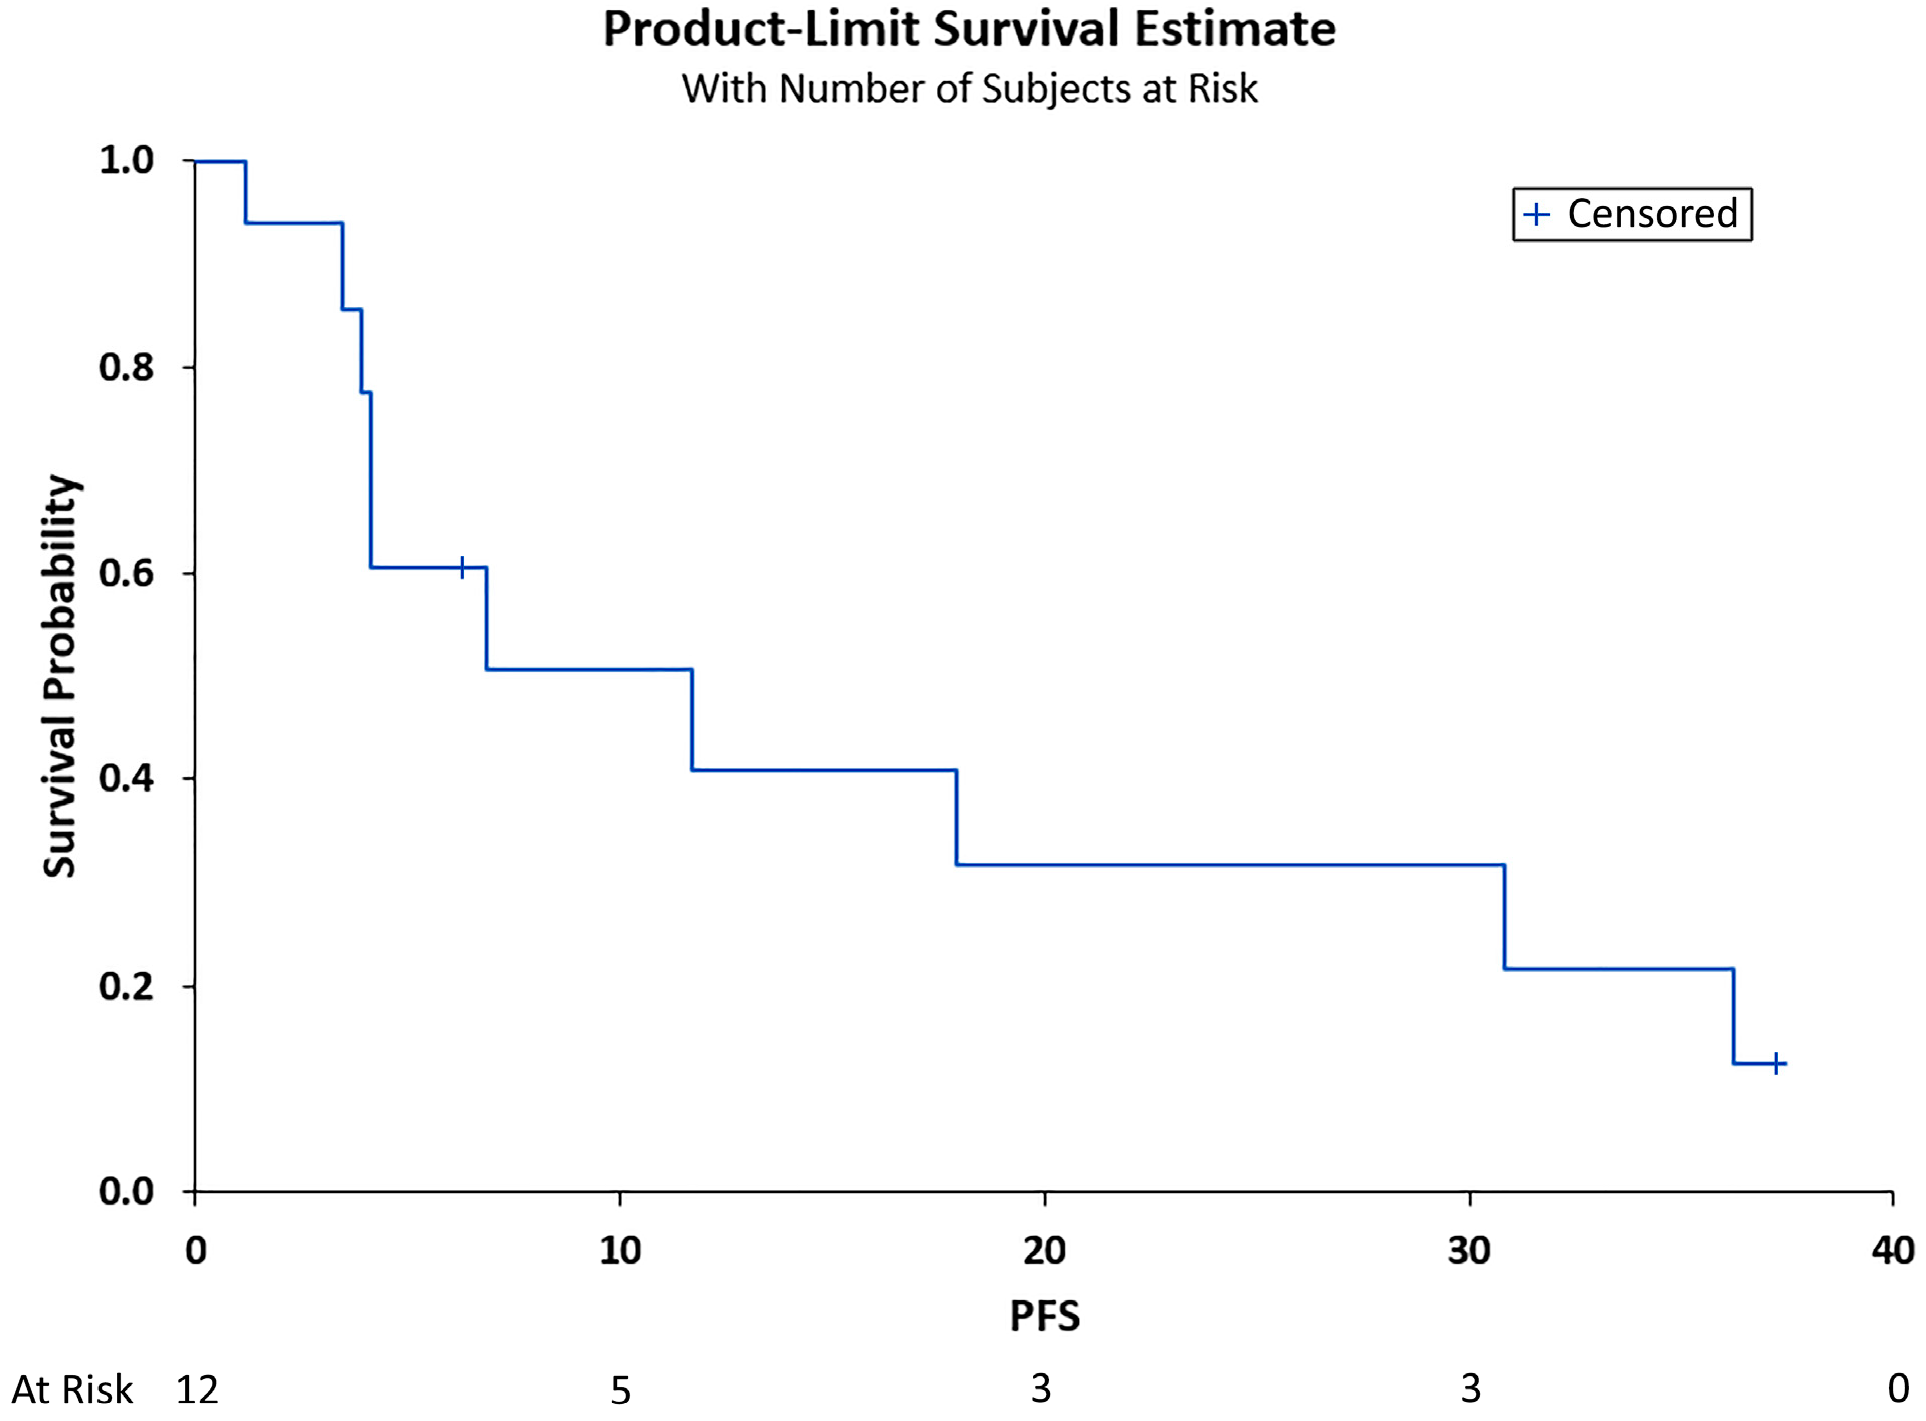1926x1421 pixels.
Task: Click the y-axis tick label 0.8
Action: (x=127, y=367)
